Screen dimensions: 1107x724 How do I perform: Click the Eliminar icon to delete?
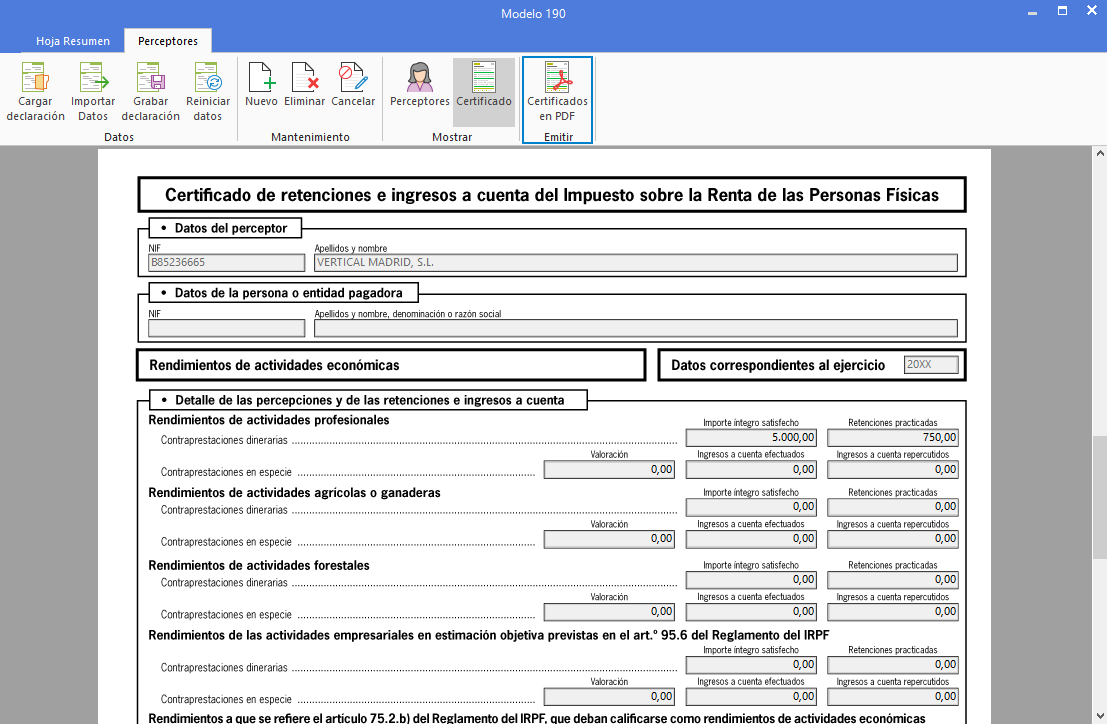click(305, 90)
